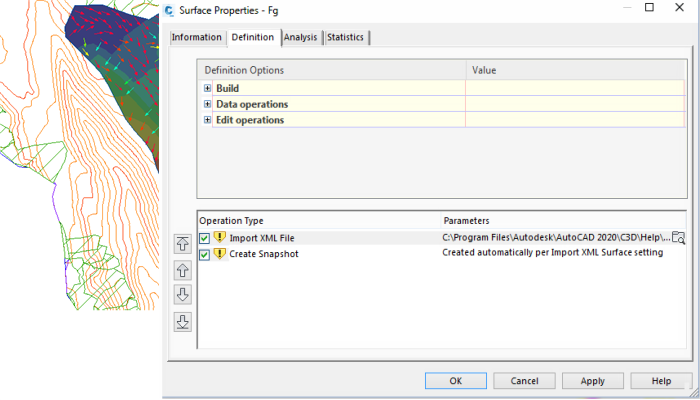
Task: Click the Surface Properties title bar icon
Action: 168,10
